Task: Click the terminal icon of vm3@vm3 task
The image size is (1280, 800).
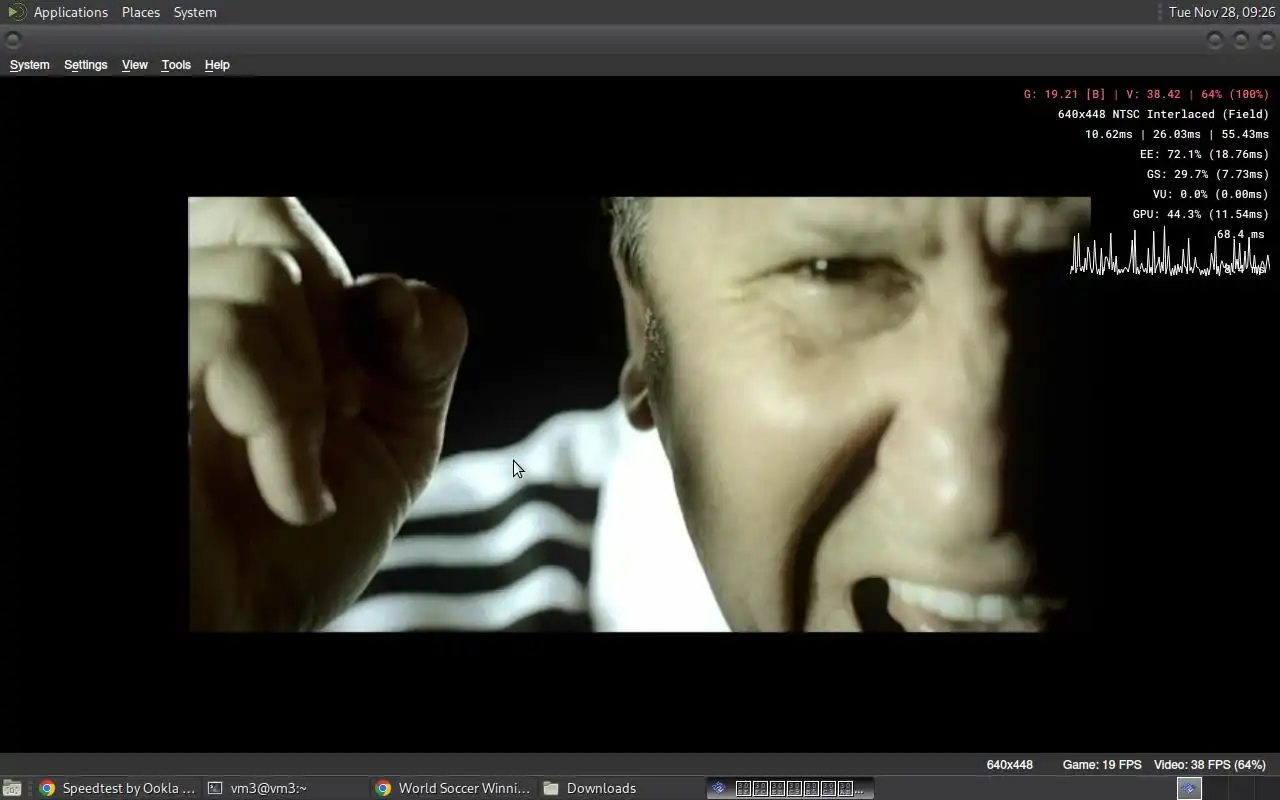Action: (215, 788)
